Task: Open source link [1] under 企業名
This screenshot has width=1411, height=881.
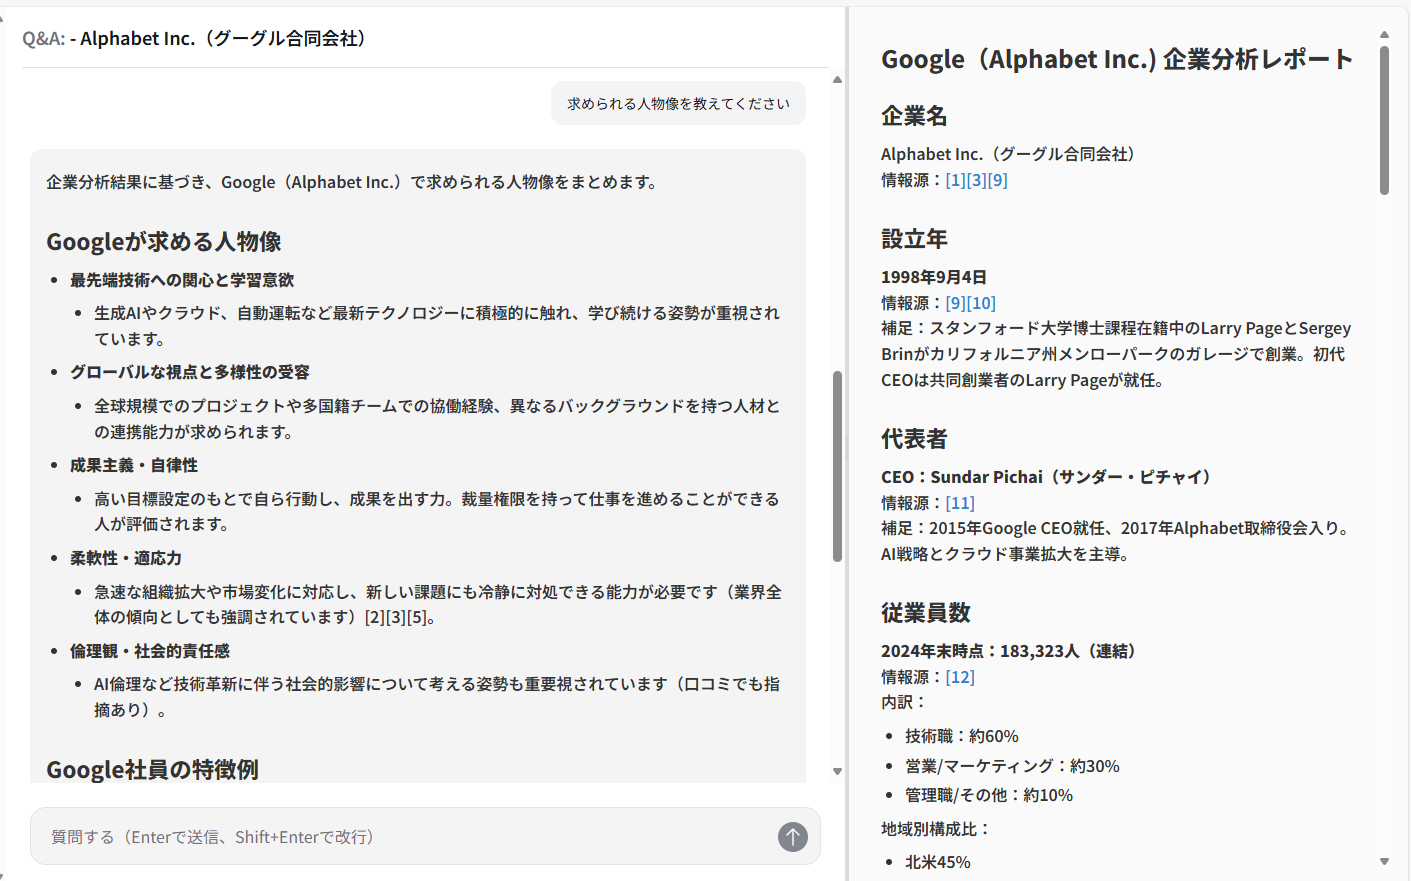Action: 955,180
